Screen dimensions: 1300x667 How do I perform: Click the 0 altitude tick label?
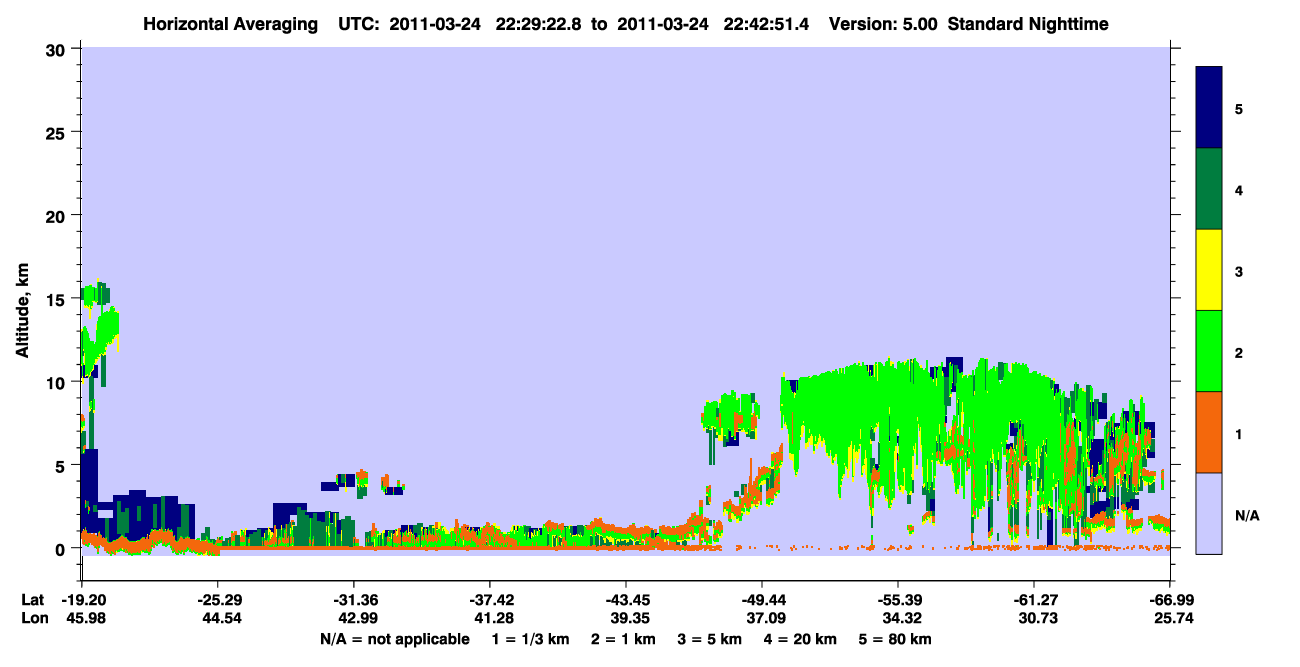[62, 548]
